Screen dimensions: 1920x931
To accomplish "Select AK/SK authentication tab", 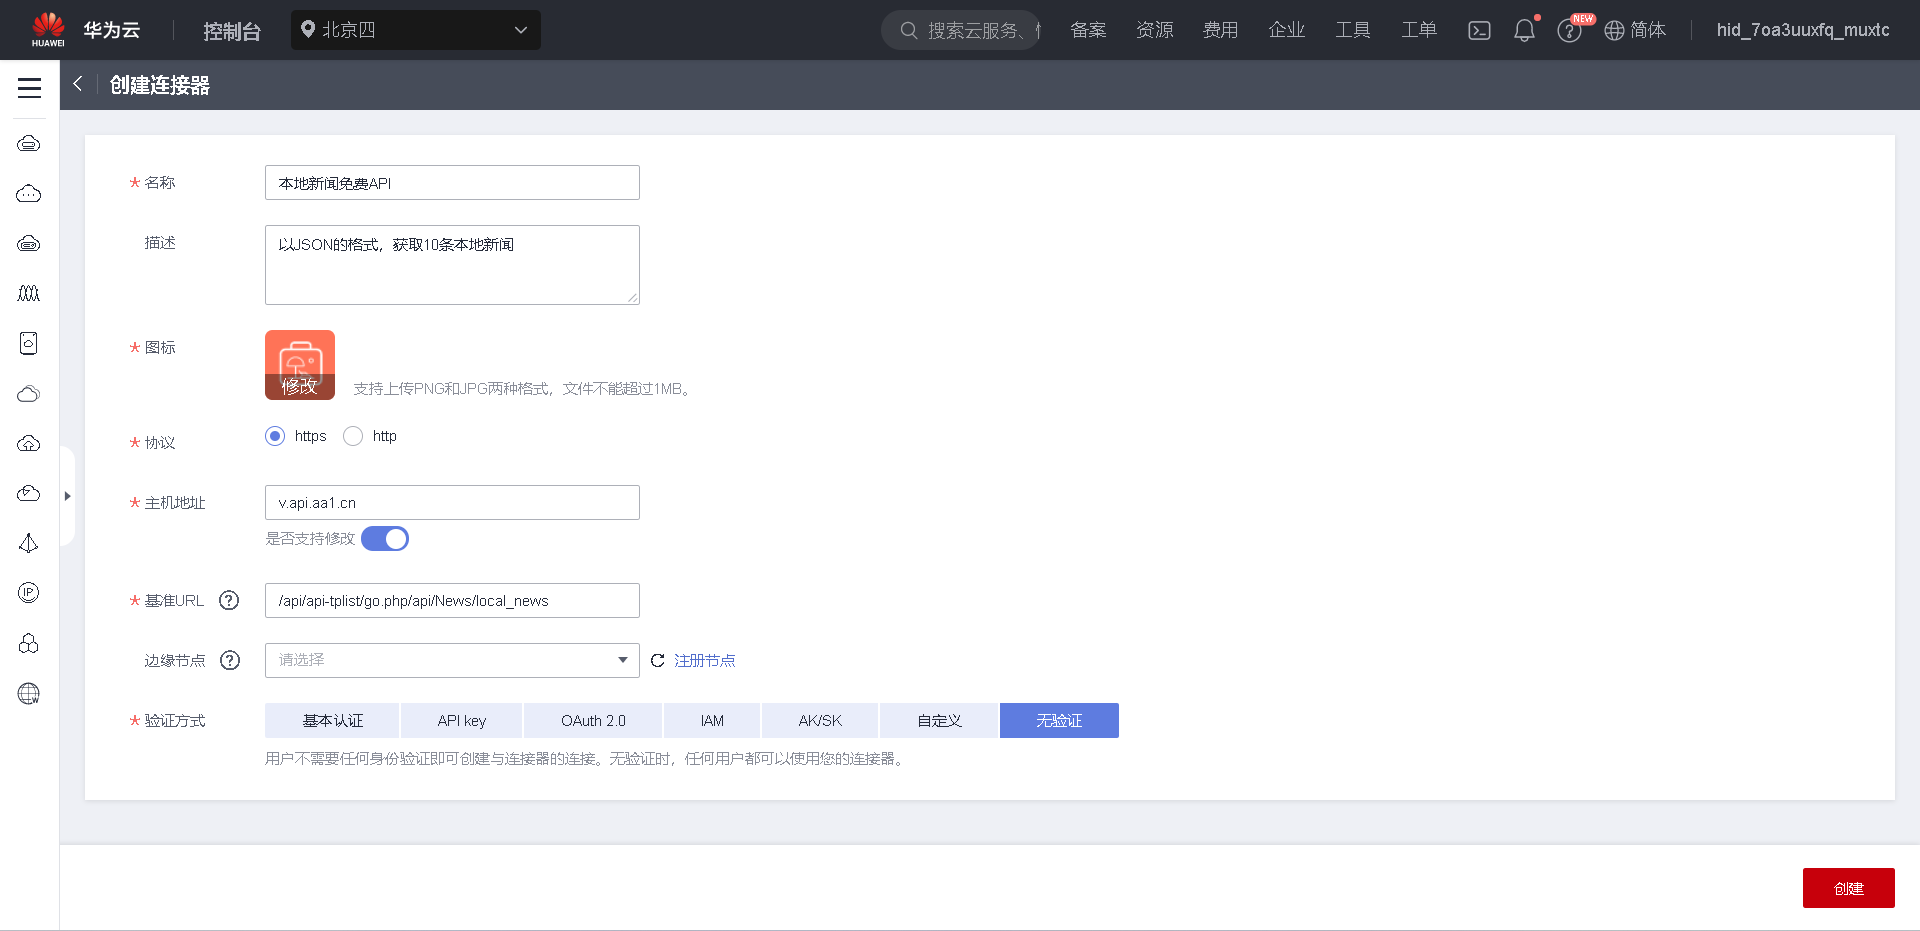I will coord(820,720).
